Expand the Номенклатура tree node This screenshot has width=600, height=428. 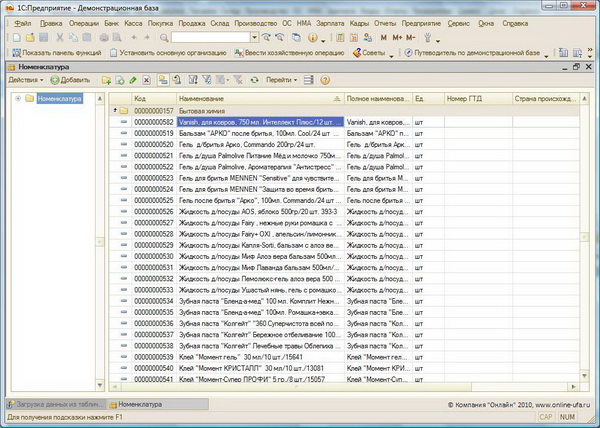point(18,99)
